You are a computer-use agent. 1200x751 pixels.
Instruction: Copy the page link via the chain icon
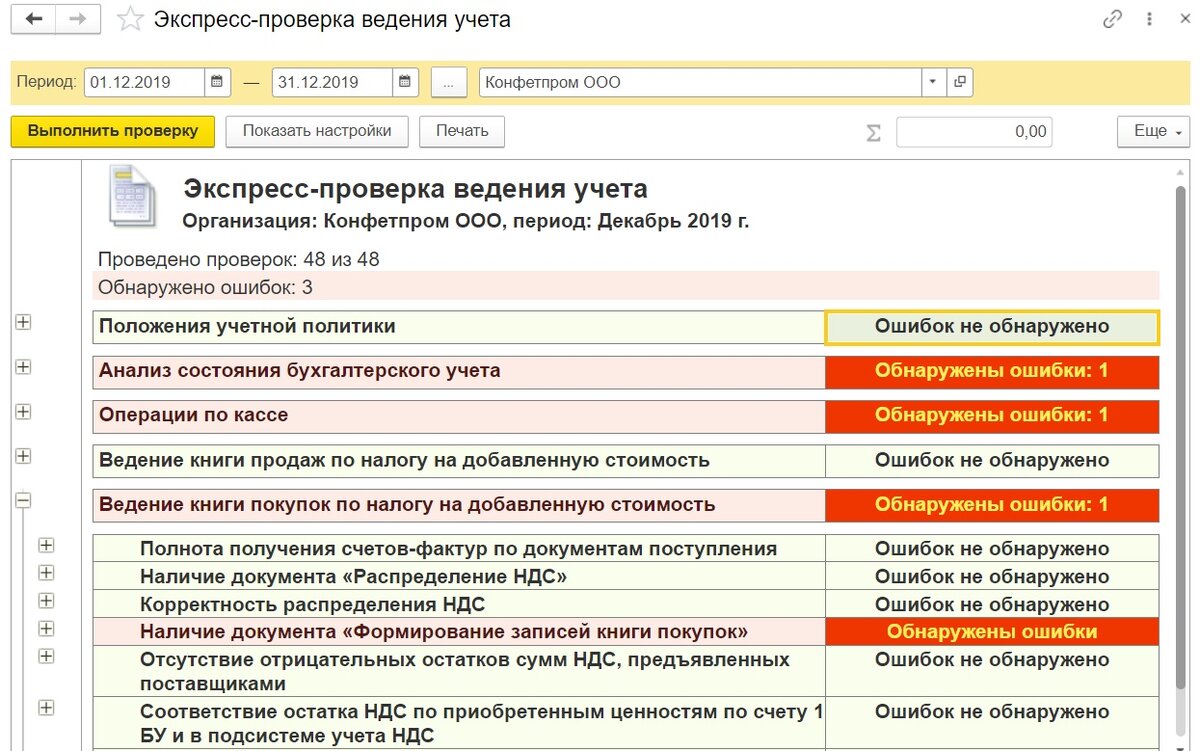[1112, 19]
